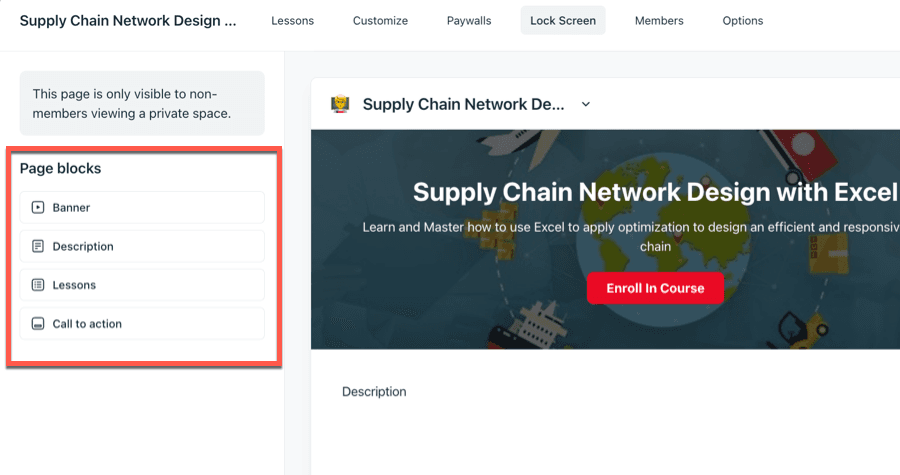Select the Banner page block
Image resolution: width=900 pixels, height=475 pixels.
point(142,208)
